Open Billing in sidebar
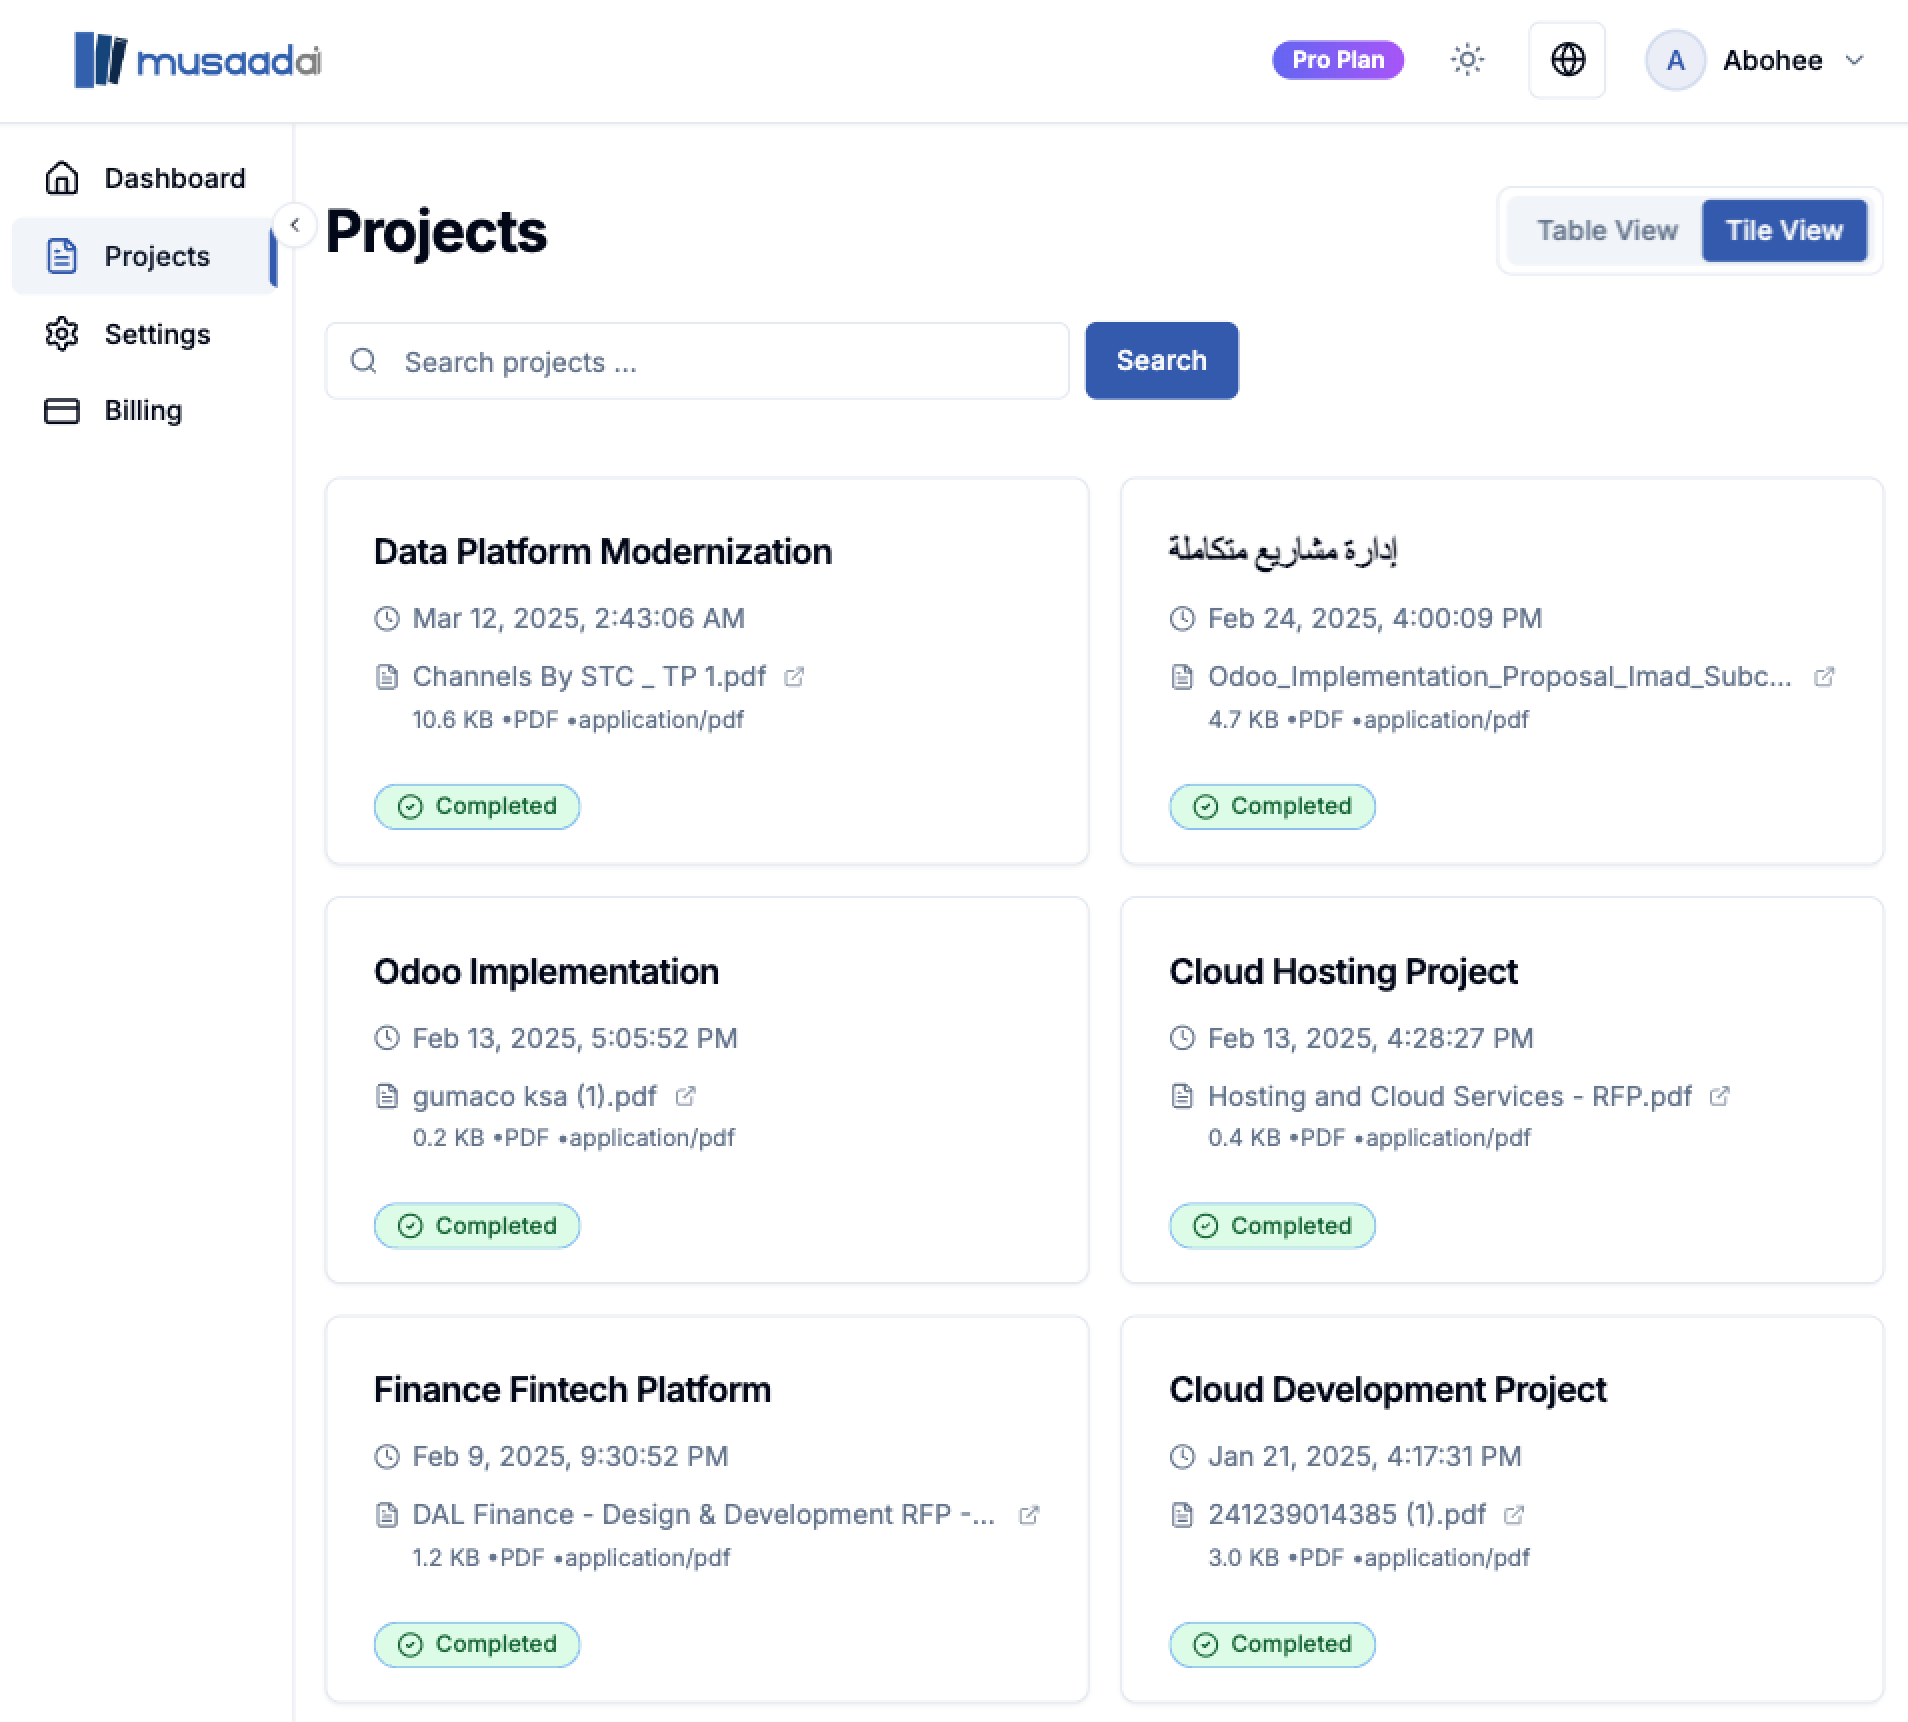The width and height of the screenshot is (1908, 1722). 146,411
